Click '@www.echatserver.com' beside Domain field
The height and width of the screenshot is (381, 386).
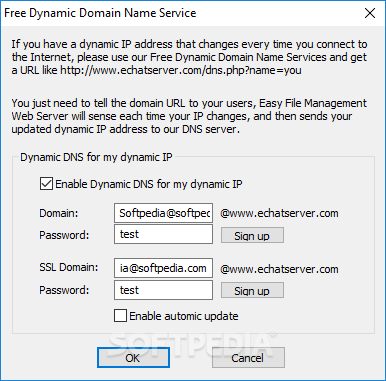click(279, 213)
